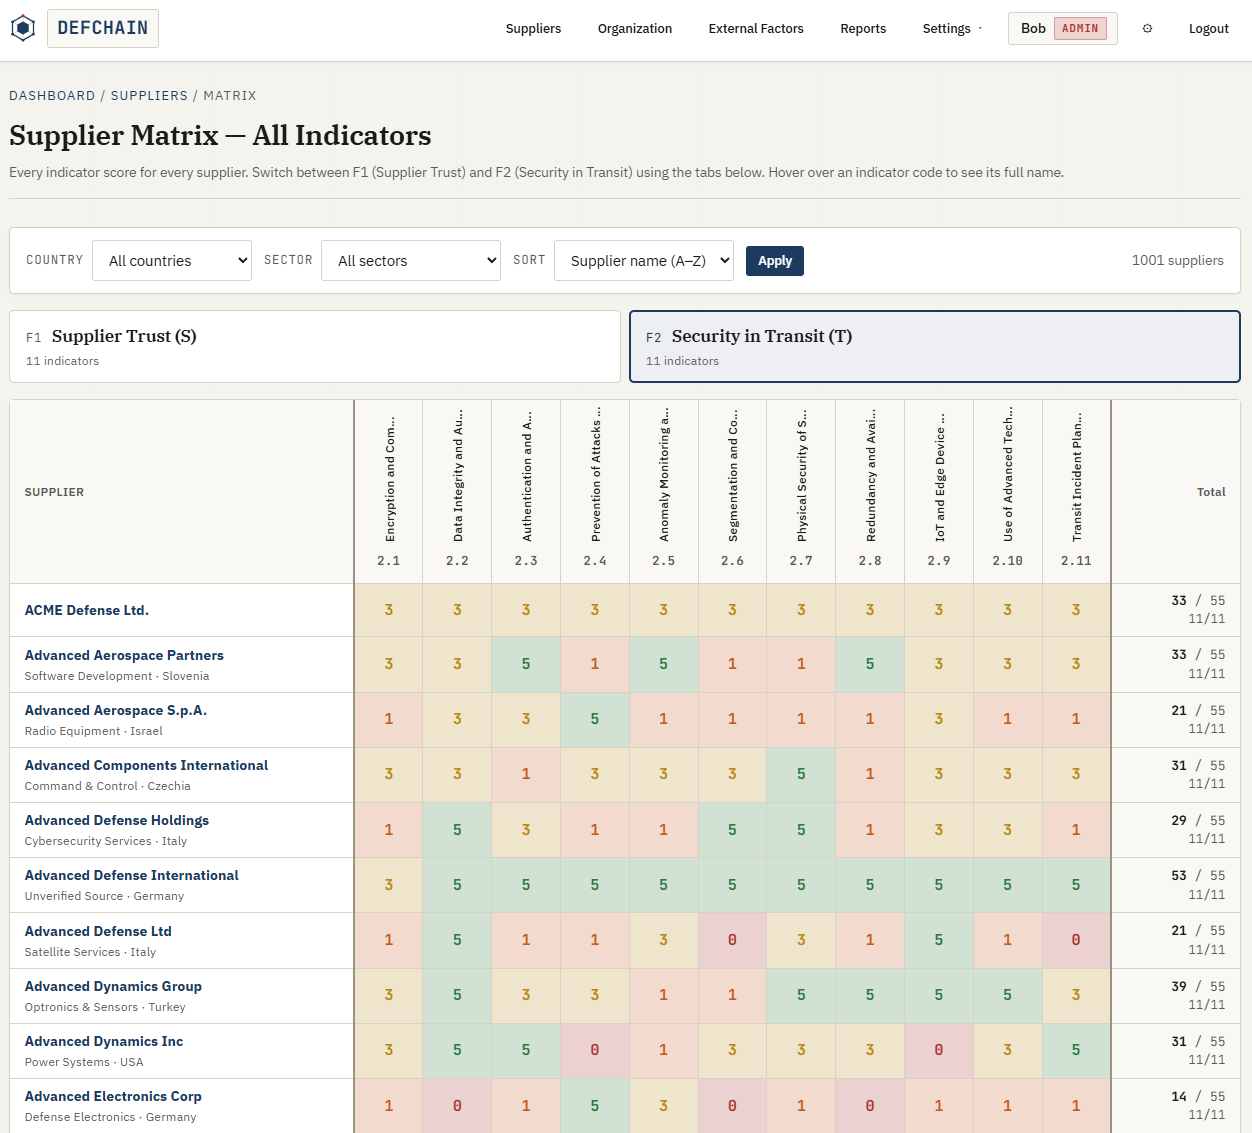1252x1133 pixels.
Task: Toggle the theme with the sun icon
Action: [x=1147, y=29]
